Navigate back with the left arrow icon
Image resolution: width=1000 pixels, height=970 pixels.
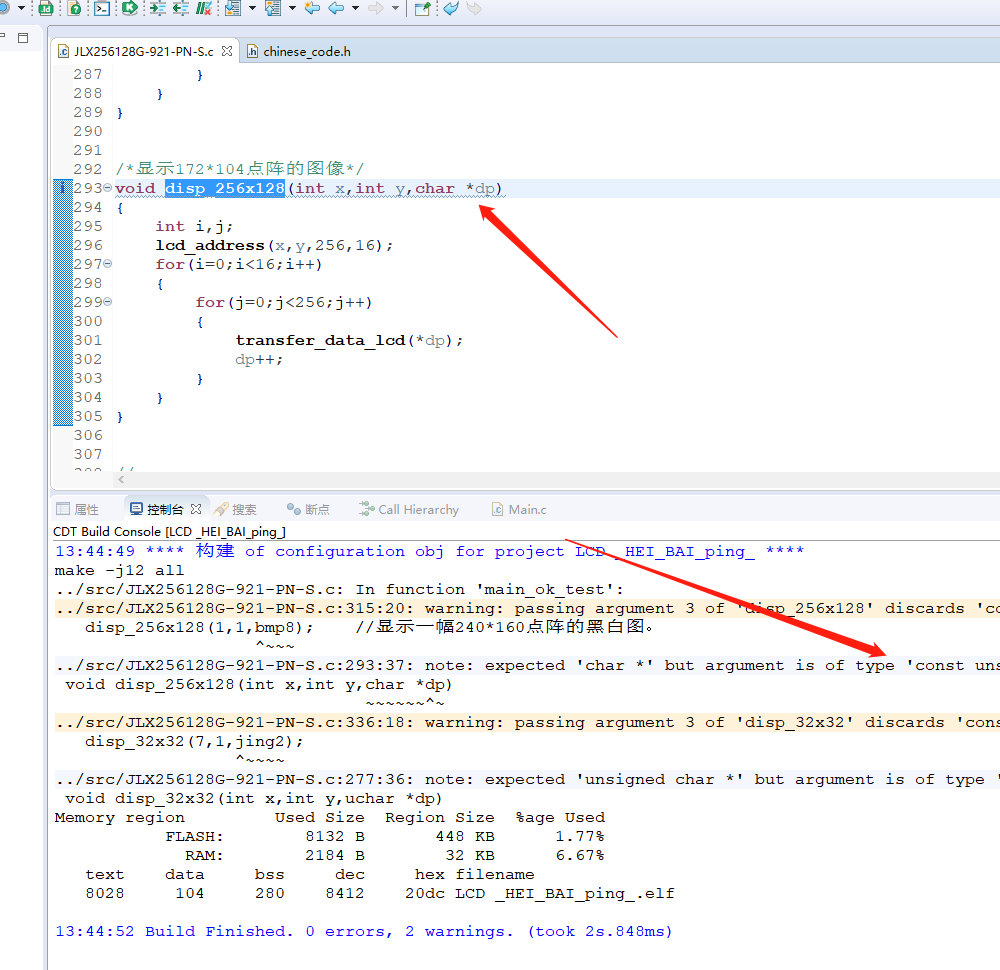(337, 8)
